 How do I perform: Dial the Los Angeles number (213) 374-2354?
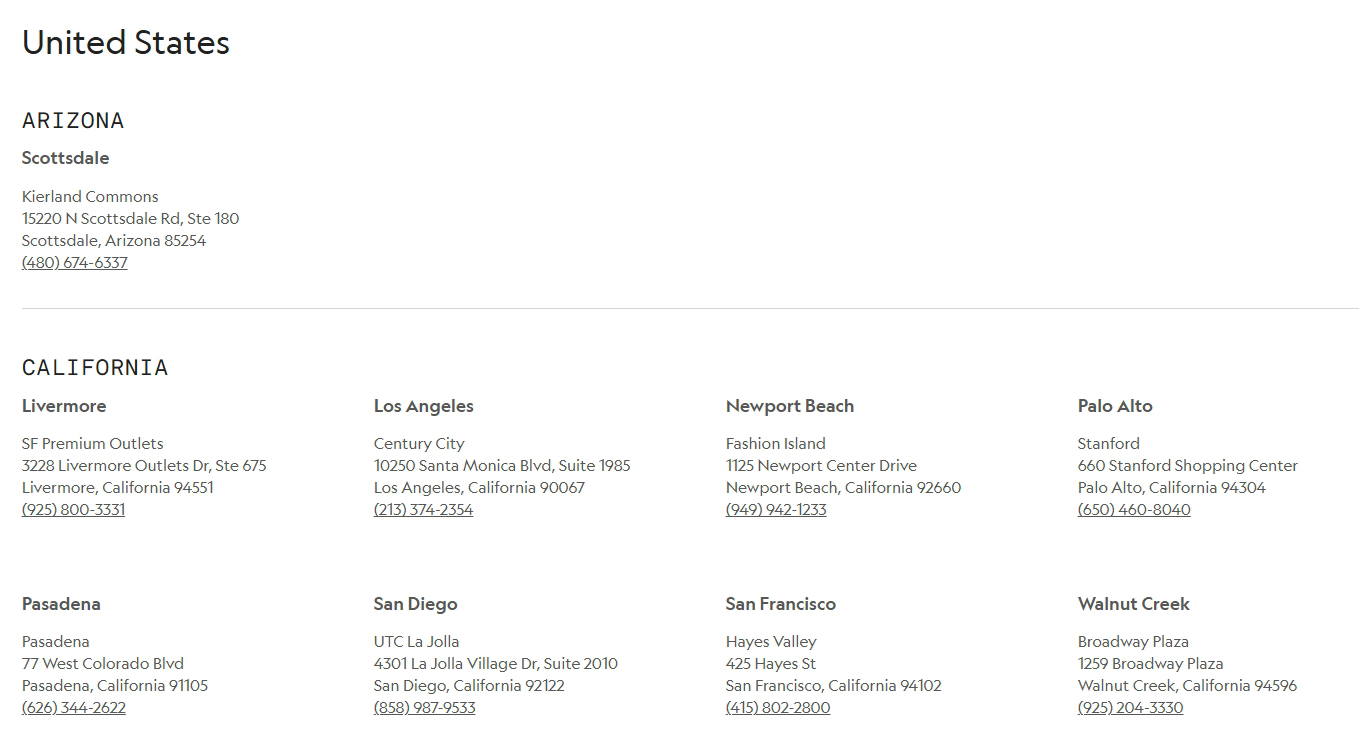point(423,510)
